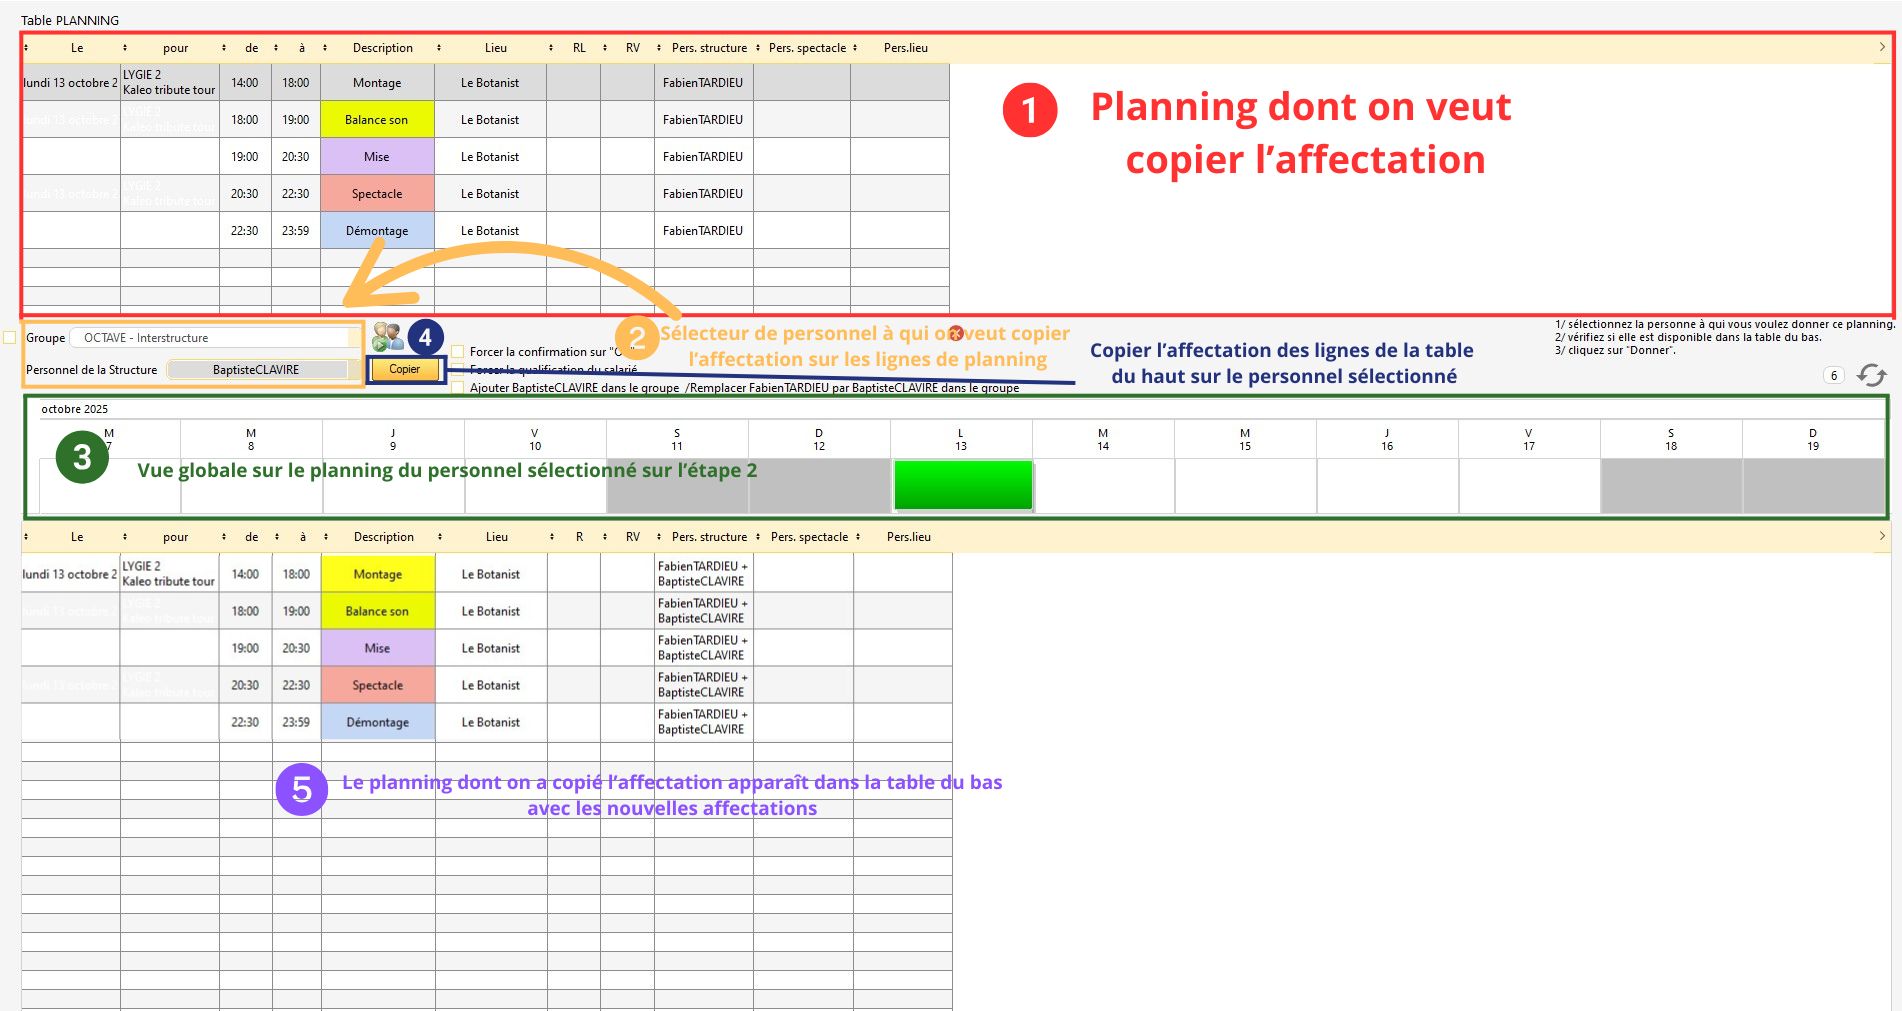Enable 'Forcer la confirmation' checkbox
1902x1011 pixels.
click(x=458, y=352)
